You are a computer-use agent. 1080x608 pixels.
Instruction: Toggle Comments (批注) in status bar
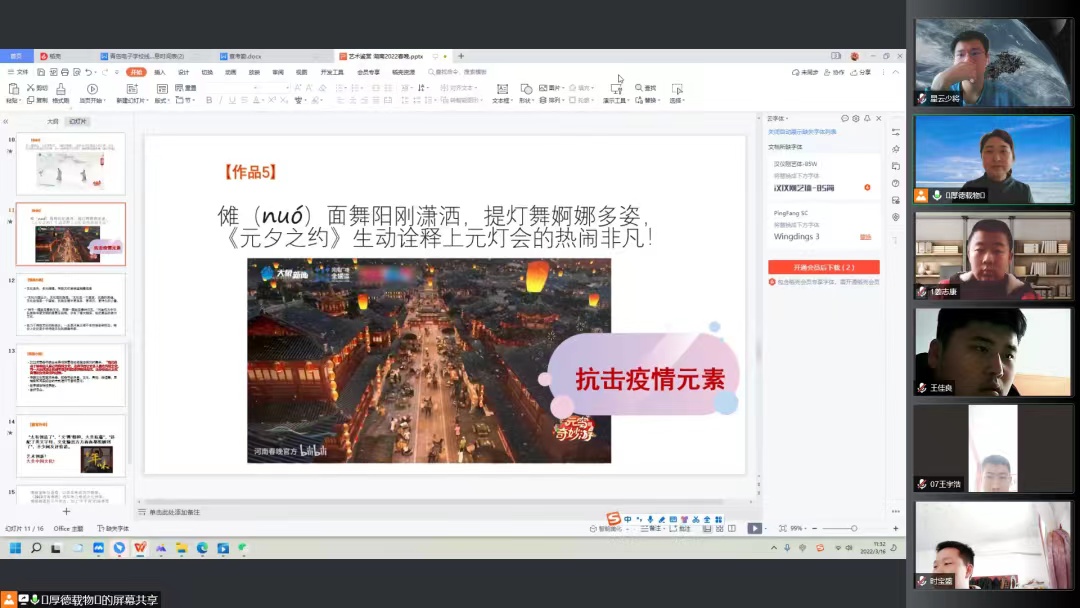(680, 529)
